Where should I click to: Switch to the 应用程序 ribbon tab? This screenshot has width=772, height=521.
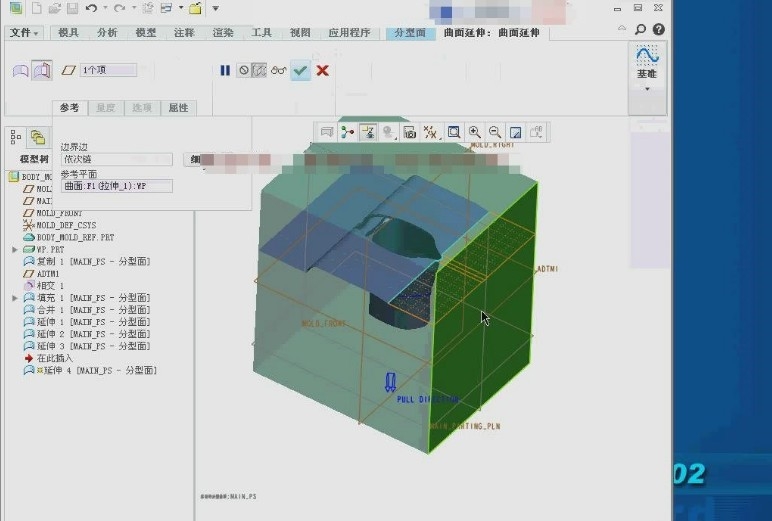coord(349,33)
